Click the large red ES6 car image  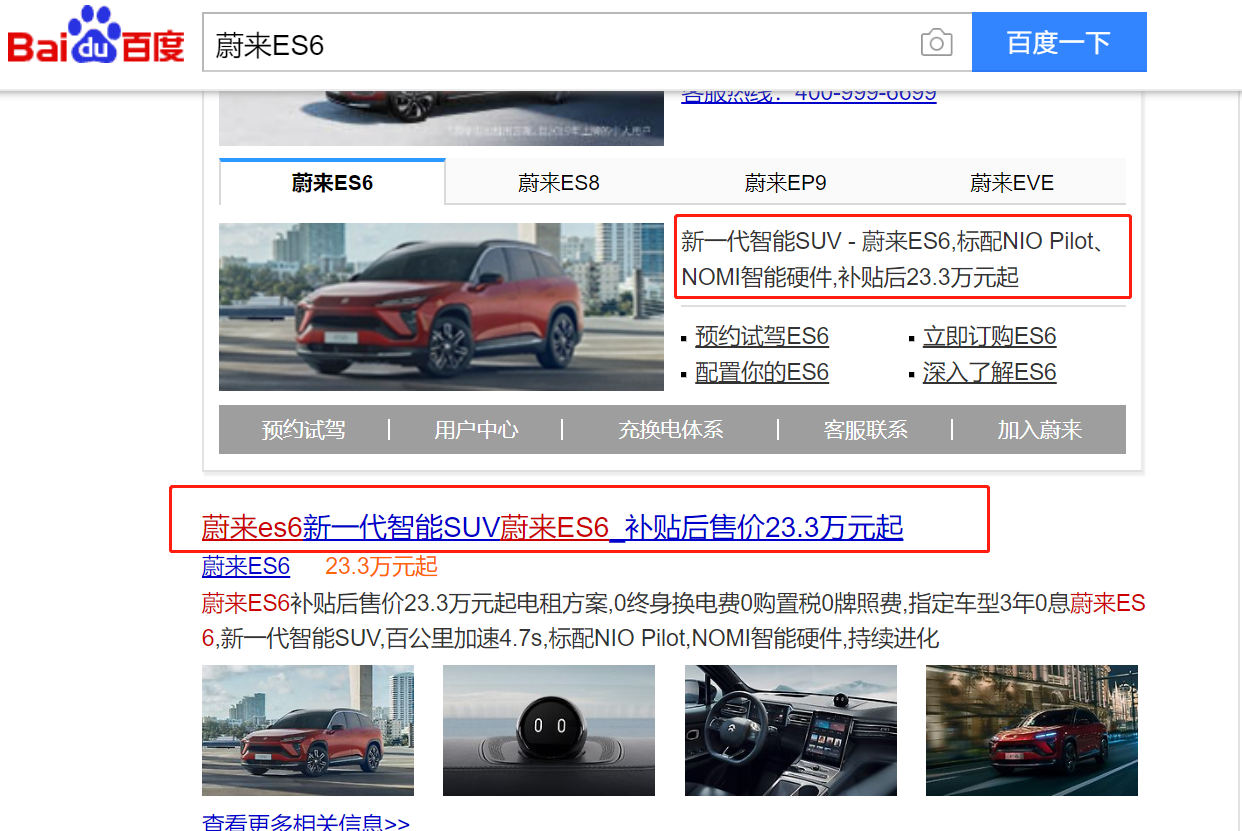point(441,306)
